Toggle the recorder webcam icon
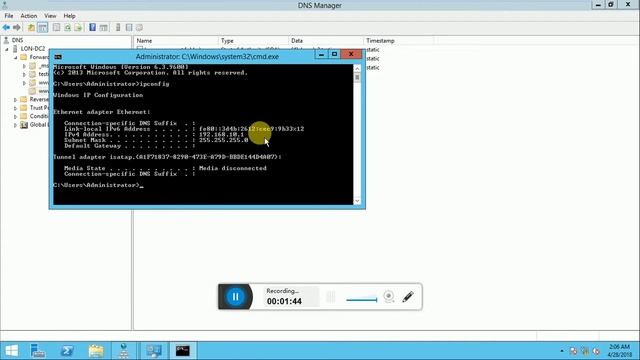Viewport: 640px width, 360px height. [x=389, y=296]
